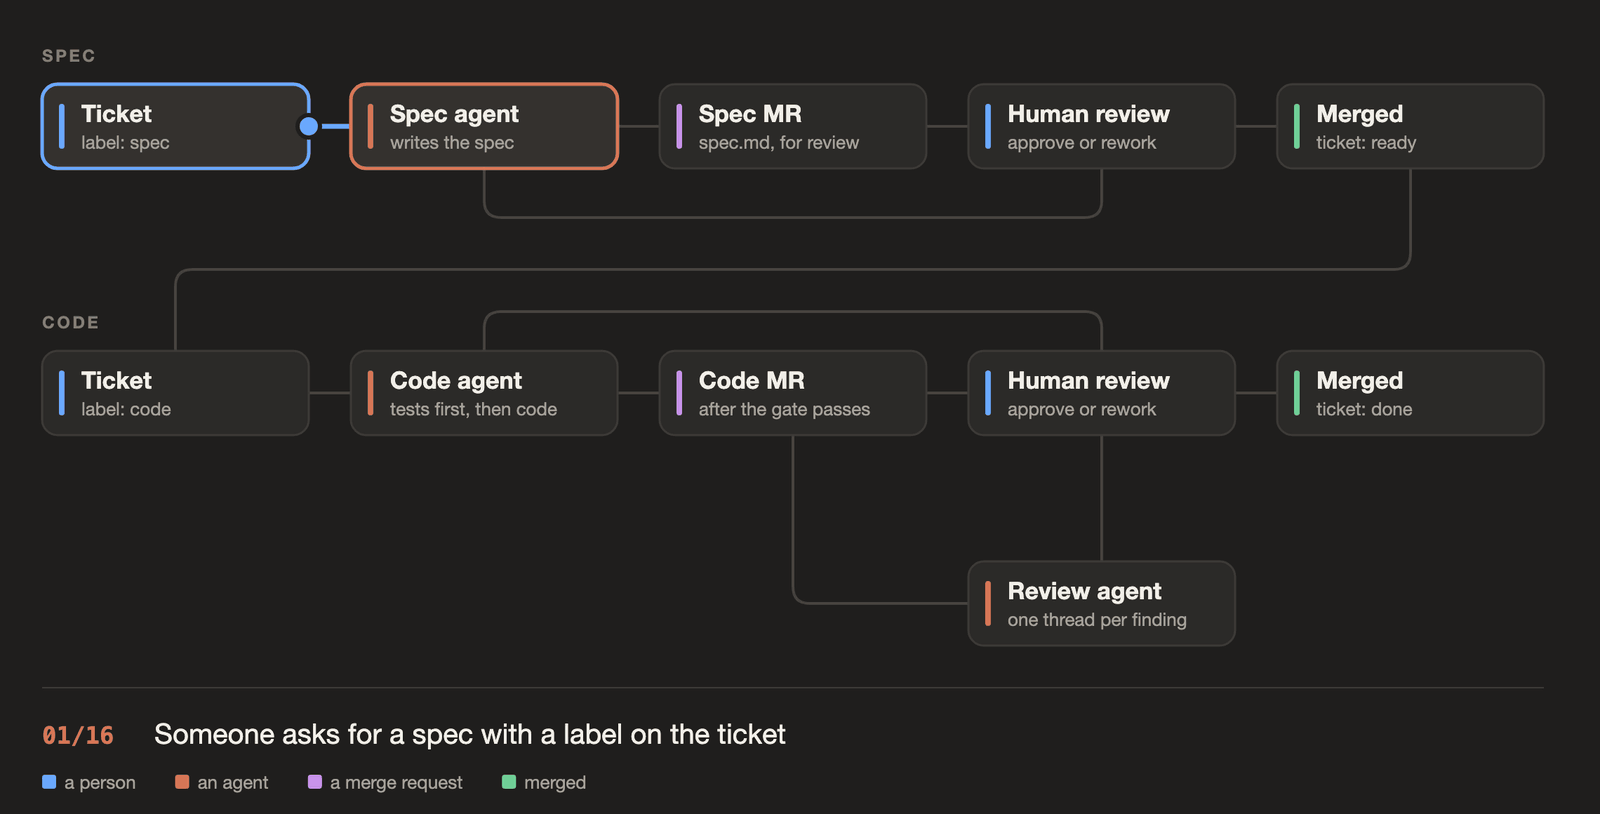Viewport: 1600px width, 814px height.
Task: Select the Review agent node
Action: click(1102, 604)
